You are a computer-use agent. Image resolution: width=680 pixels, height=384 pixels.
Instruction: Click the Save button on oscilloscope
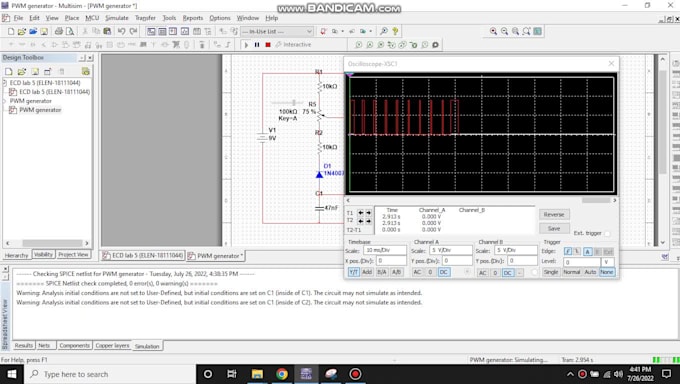click(554, 228)
